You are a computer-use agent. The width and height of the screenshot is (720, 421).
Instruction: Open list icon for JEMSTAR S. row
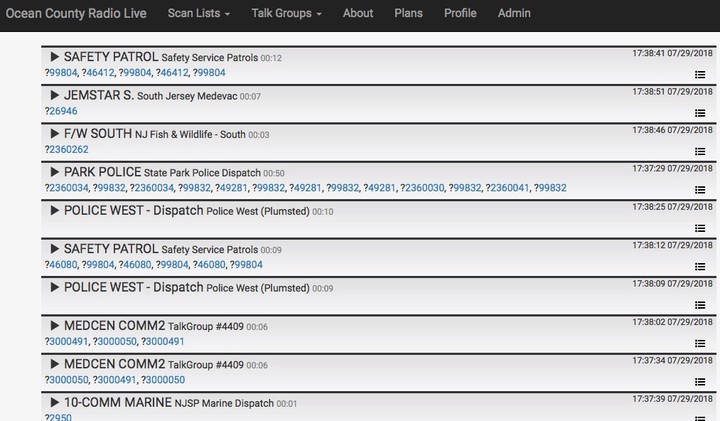tap(700, 113)
